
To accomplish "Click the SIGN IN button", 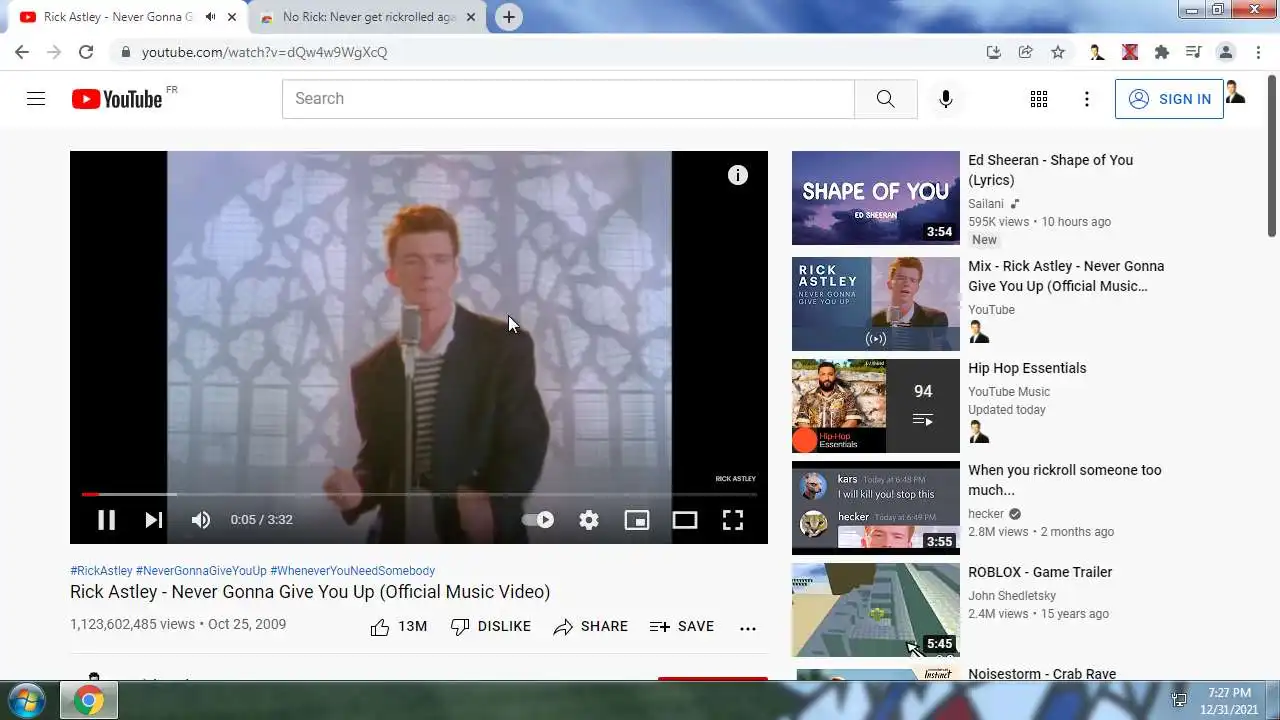I will [x=1169, y=99].
